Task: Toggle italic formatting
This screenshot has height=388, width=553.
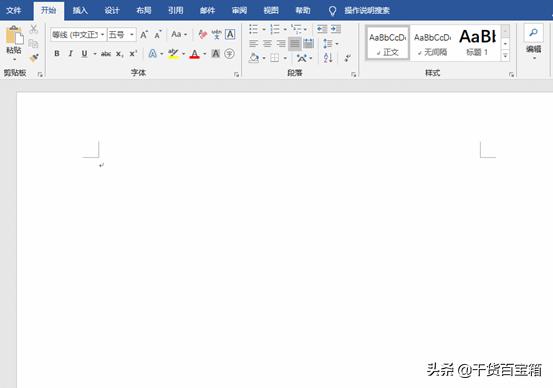Action: (x=71, y=54)
